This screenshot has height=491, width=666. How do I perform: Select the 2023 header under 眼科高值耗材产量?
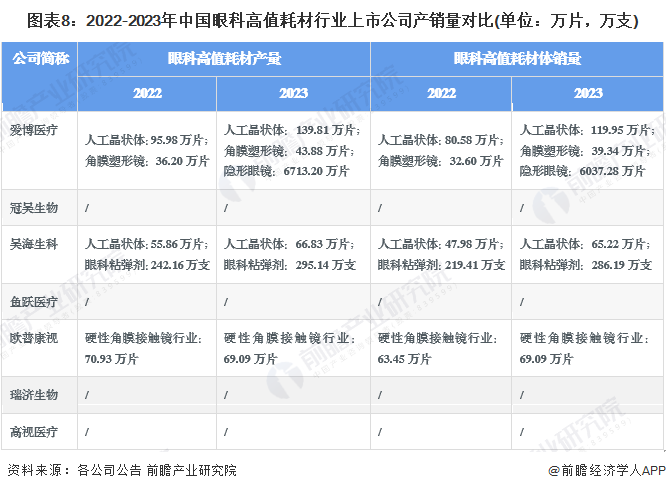pyautogui.click(x=293, y=93)
